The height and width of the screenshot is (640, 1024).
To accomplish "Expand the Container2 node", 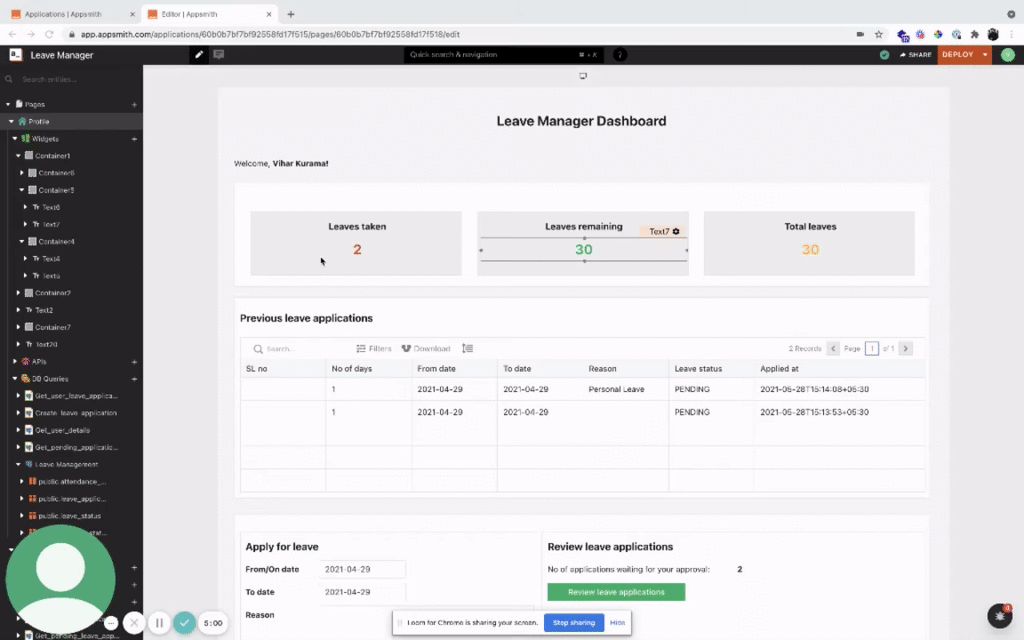I will click(x=18, y=293).
